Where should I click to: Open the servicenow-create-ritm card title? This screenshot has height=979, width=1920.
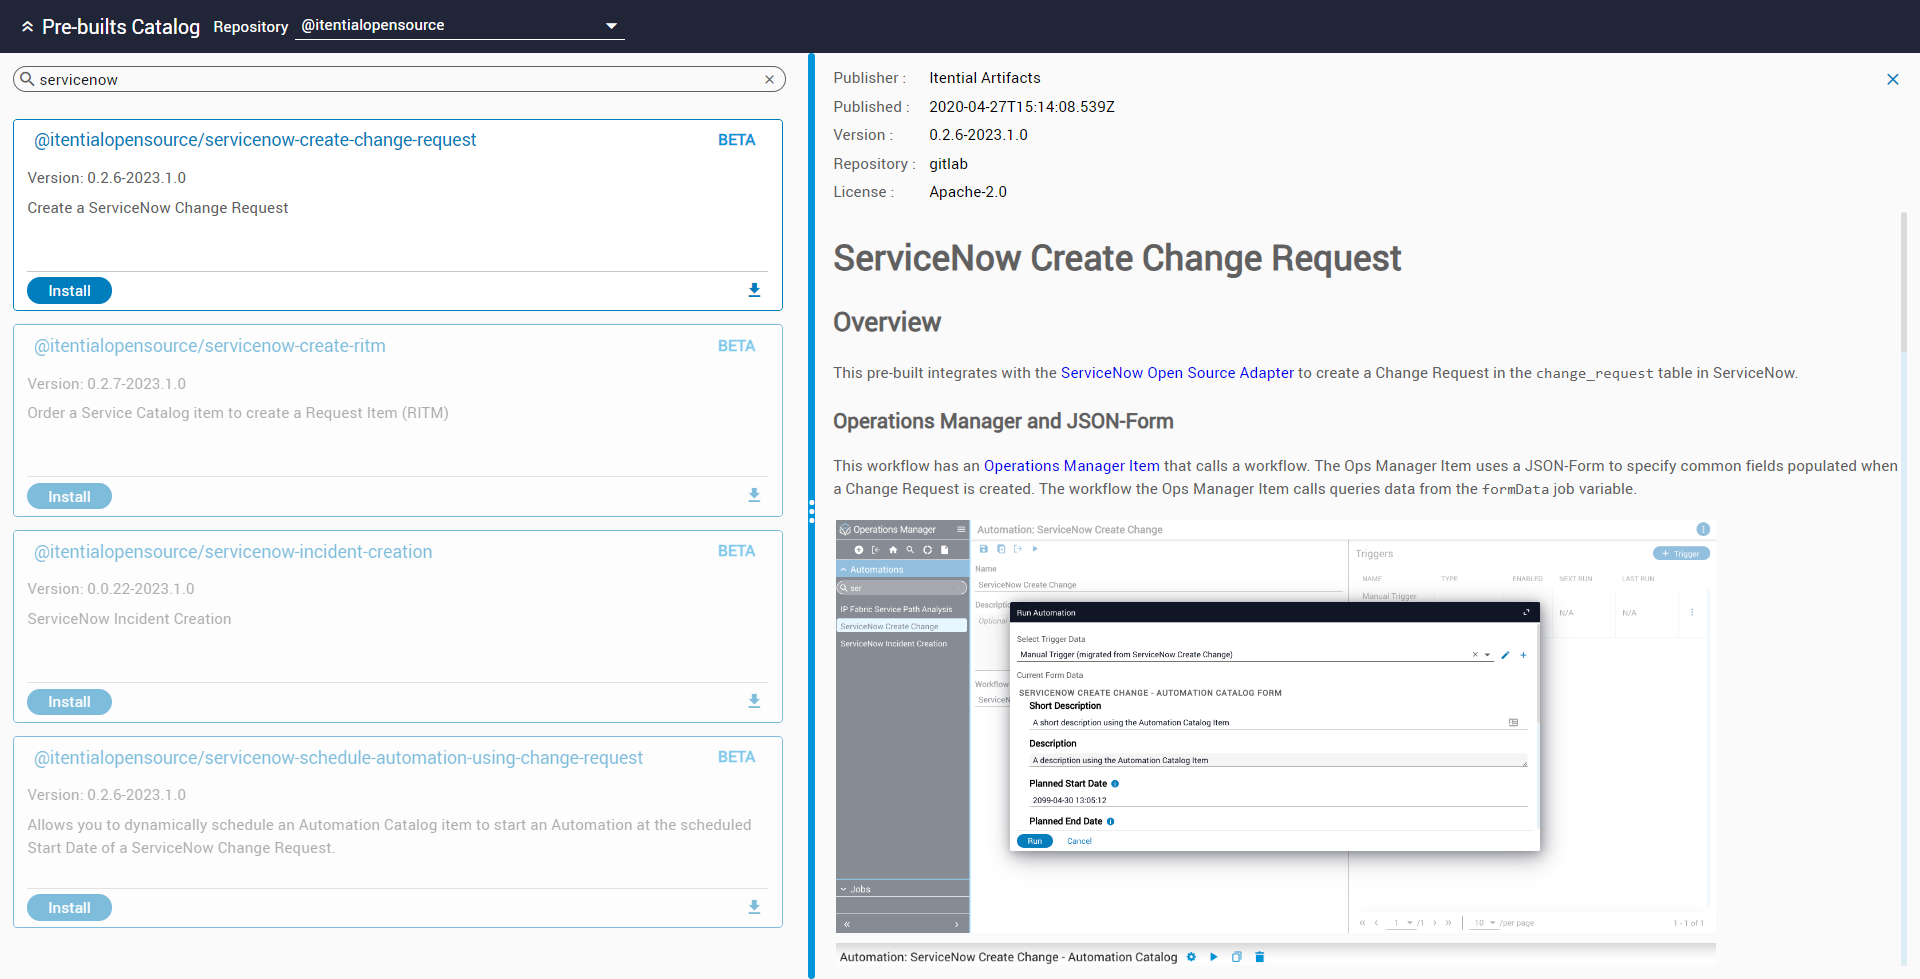(x=210, y=346)
